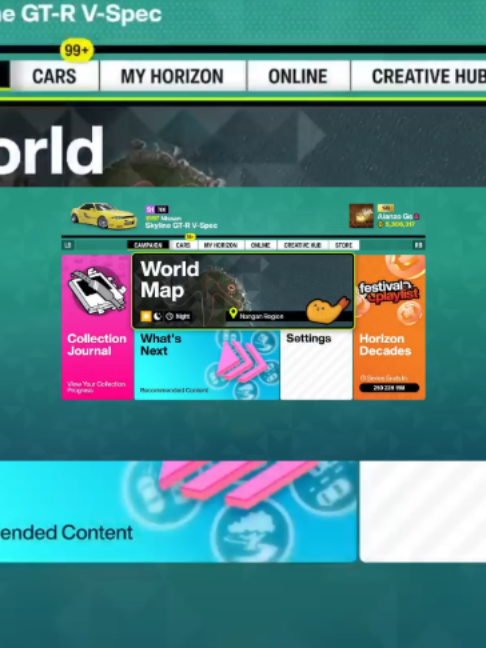Select the RB bumper navigation icon
The width and height of the screenshot is (486, 648).
coord(418,245)
